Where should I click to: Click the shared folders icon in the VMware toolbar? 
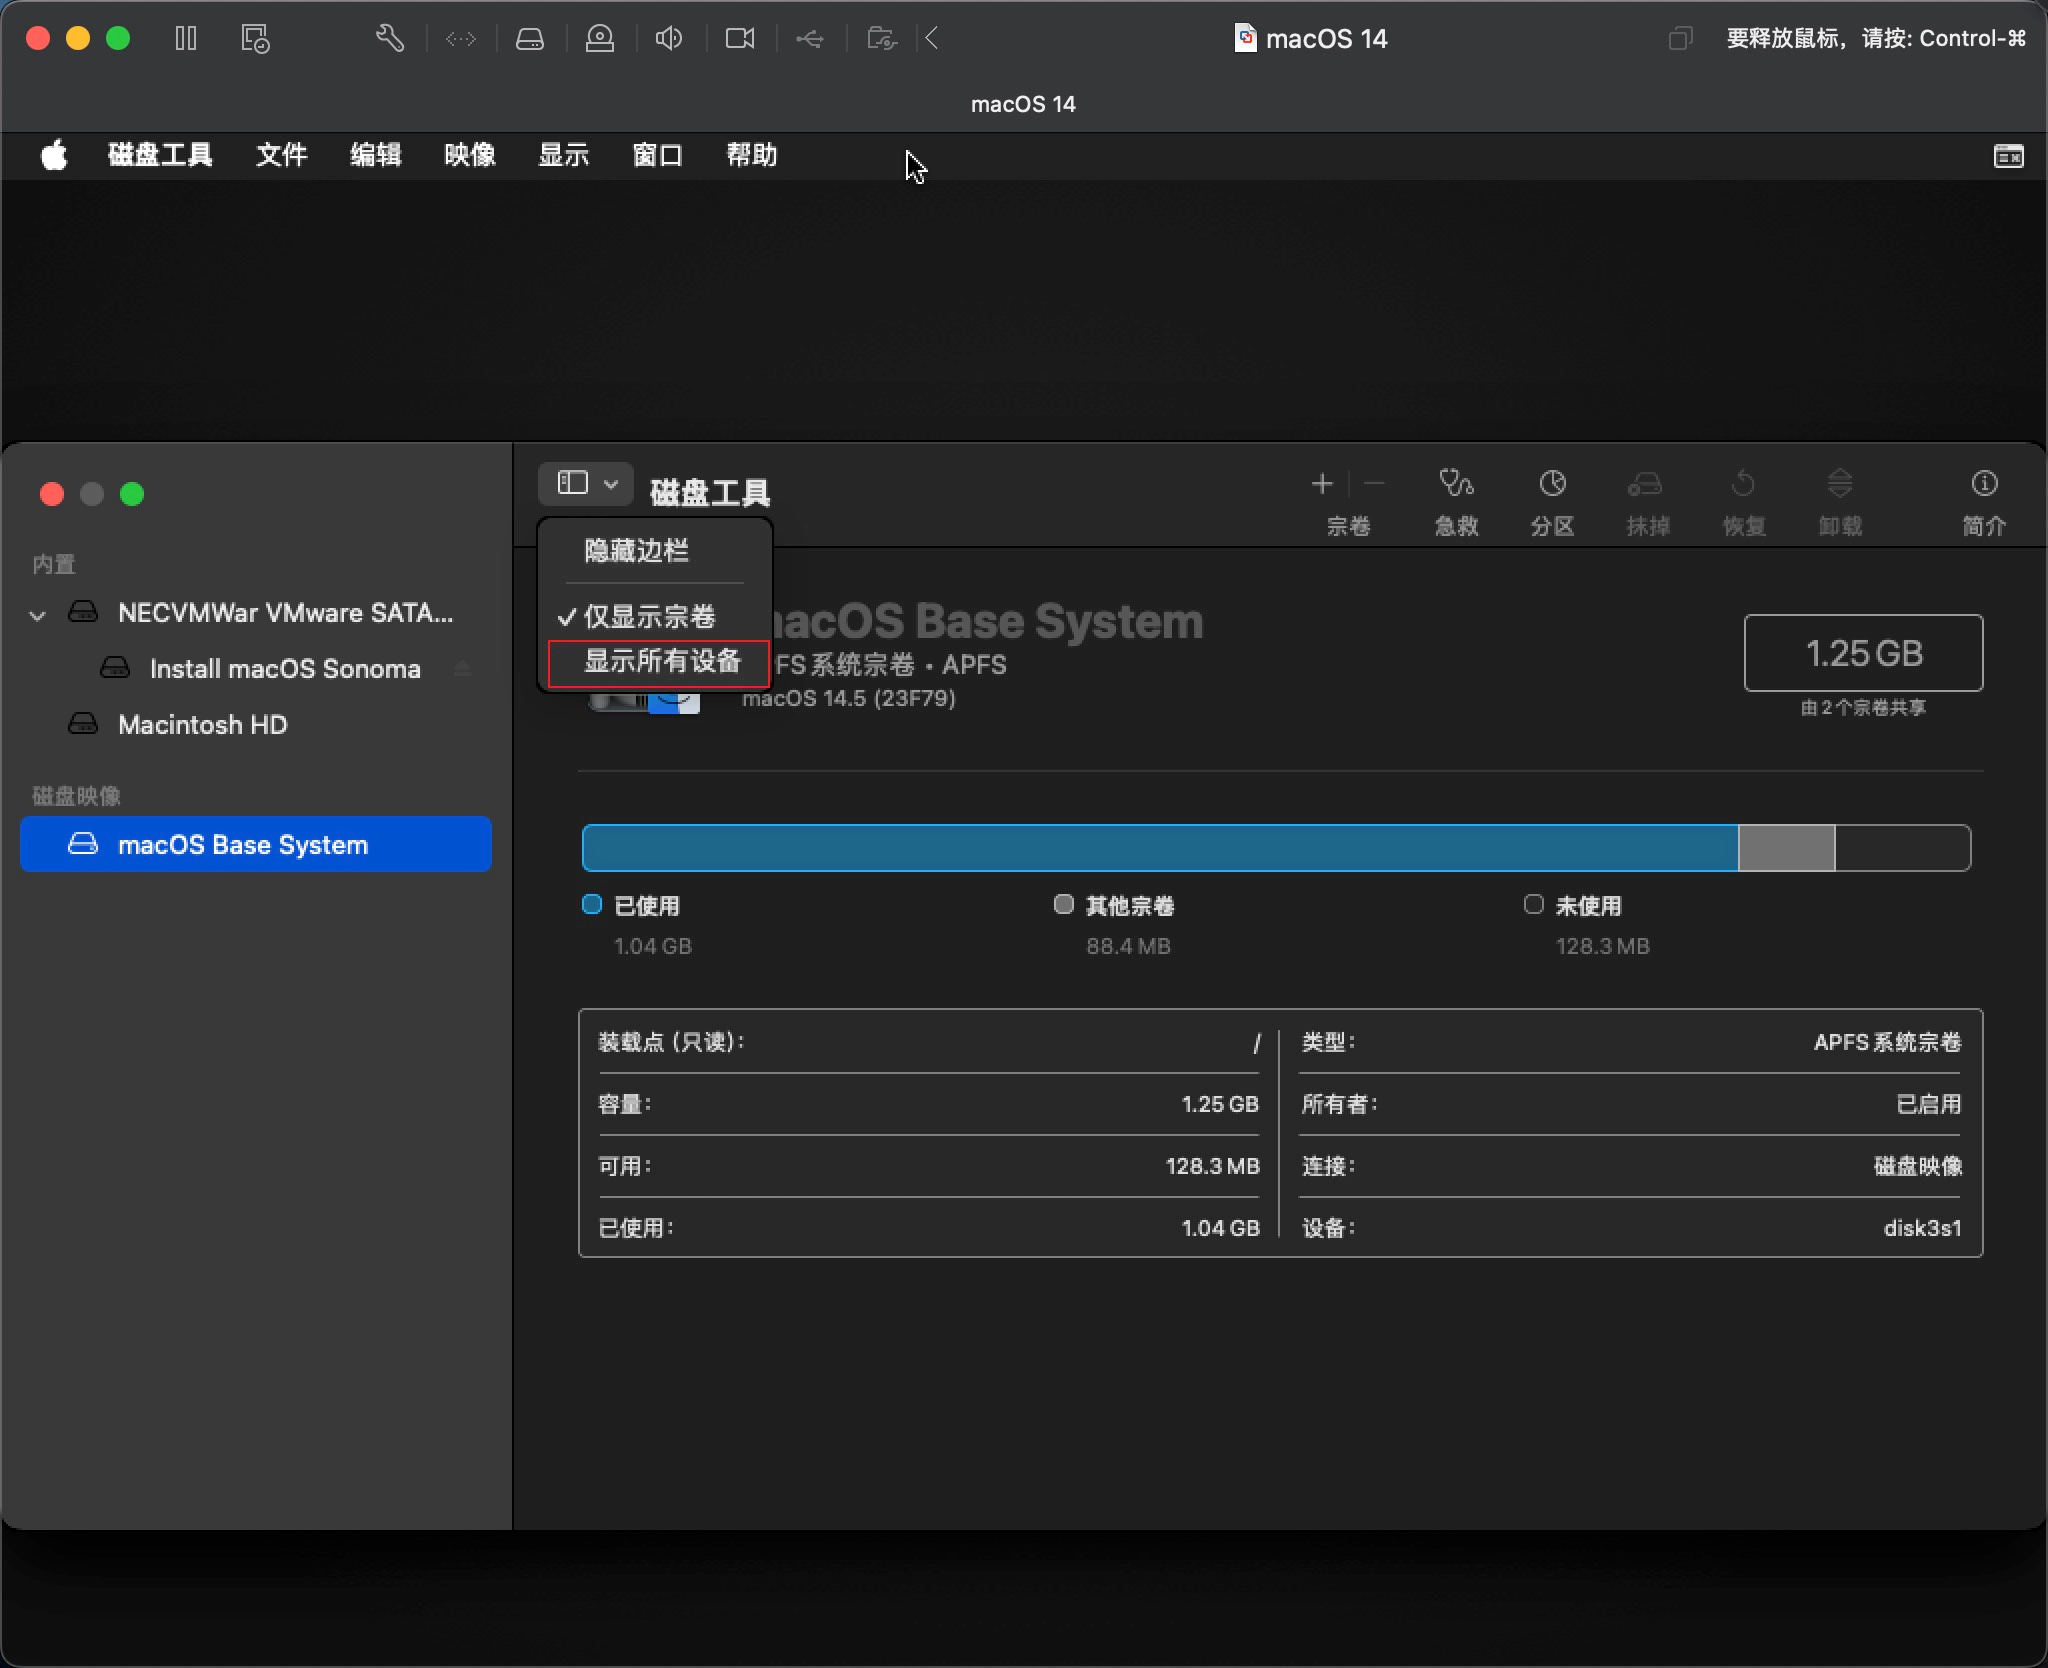tap(882, 39)
